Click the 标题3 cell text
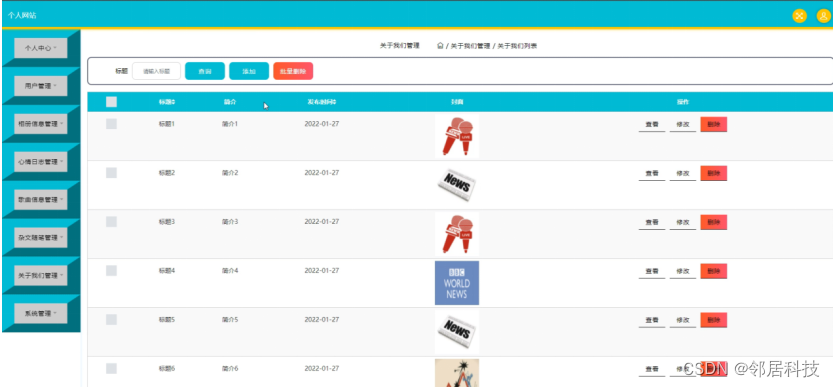 (167, 222)
